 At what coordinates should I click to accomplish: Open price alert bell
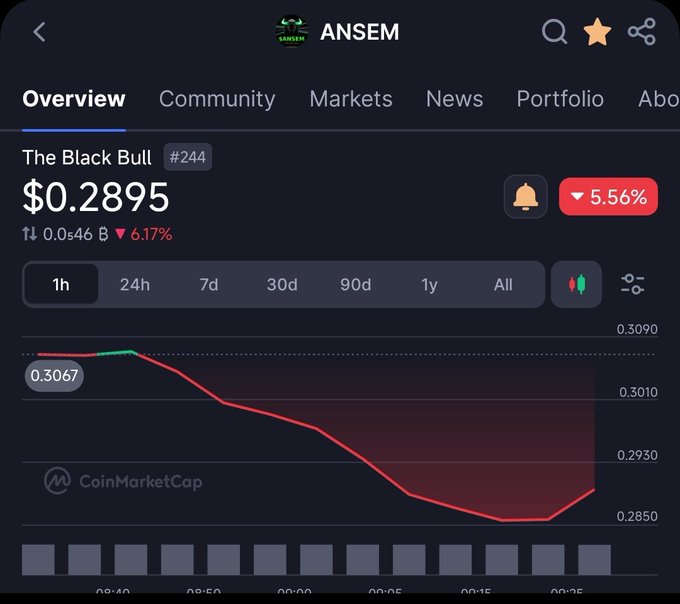tap(526, 196)
